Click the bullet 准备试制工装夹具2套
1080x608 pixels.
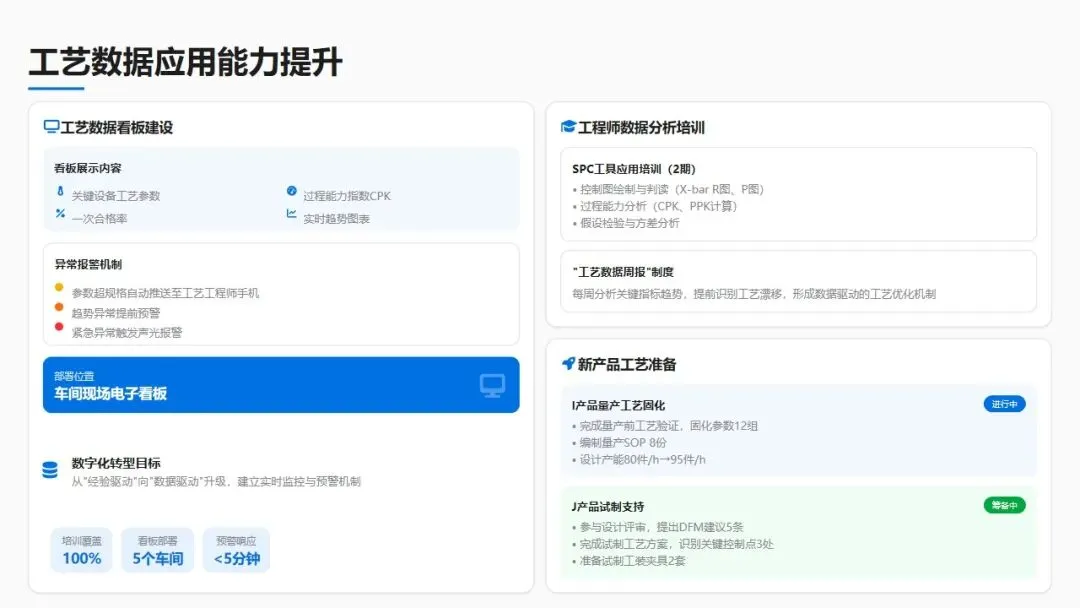[629, 561]
